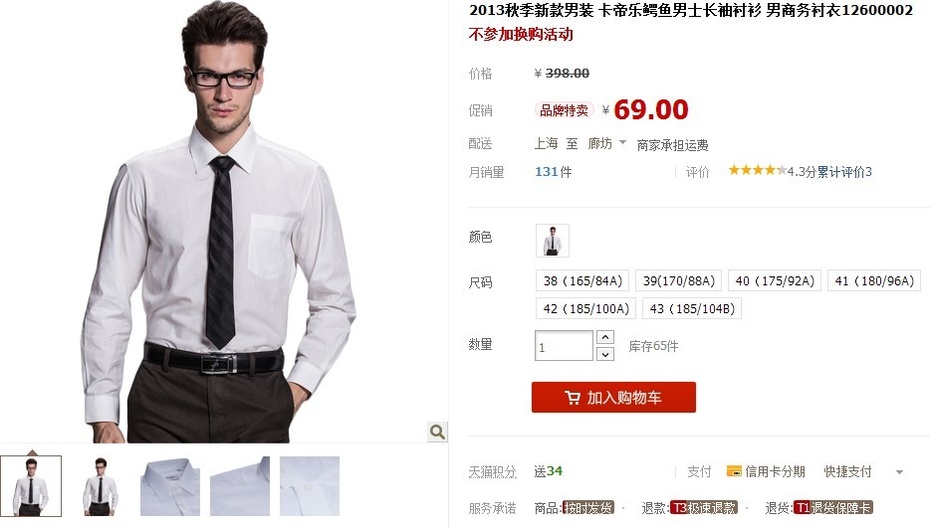Choose size 42 (185/100A)

coord(586,309)
